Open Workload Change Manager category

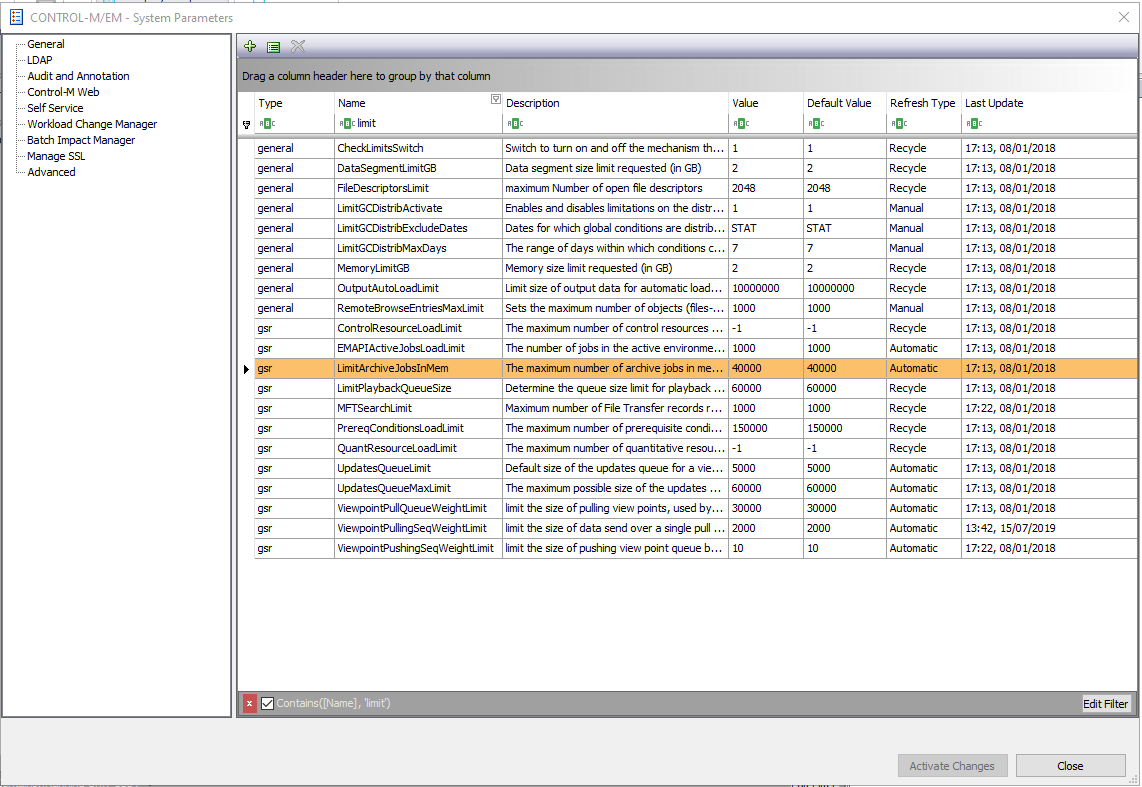point(92,124)
